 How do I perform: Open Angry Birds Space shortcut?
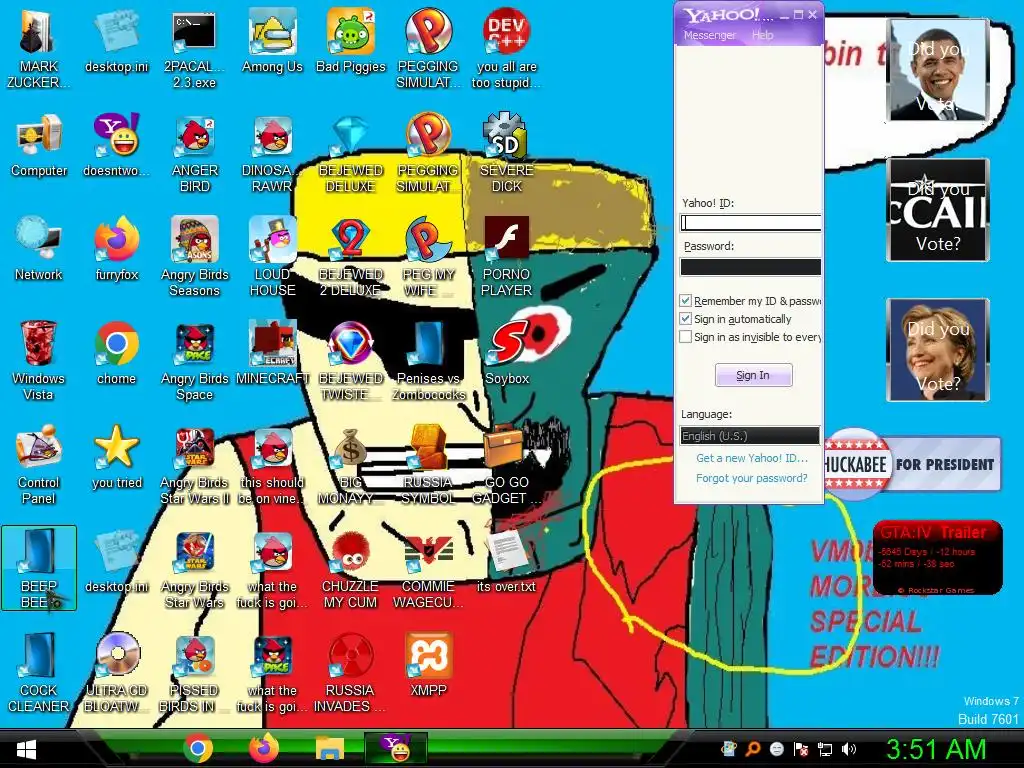pos(195,359)
